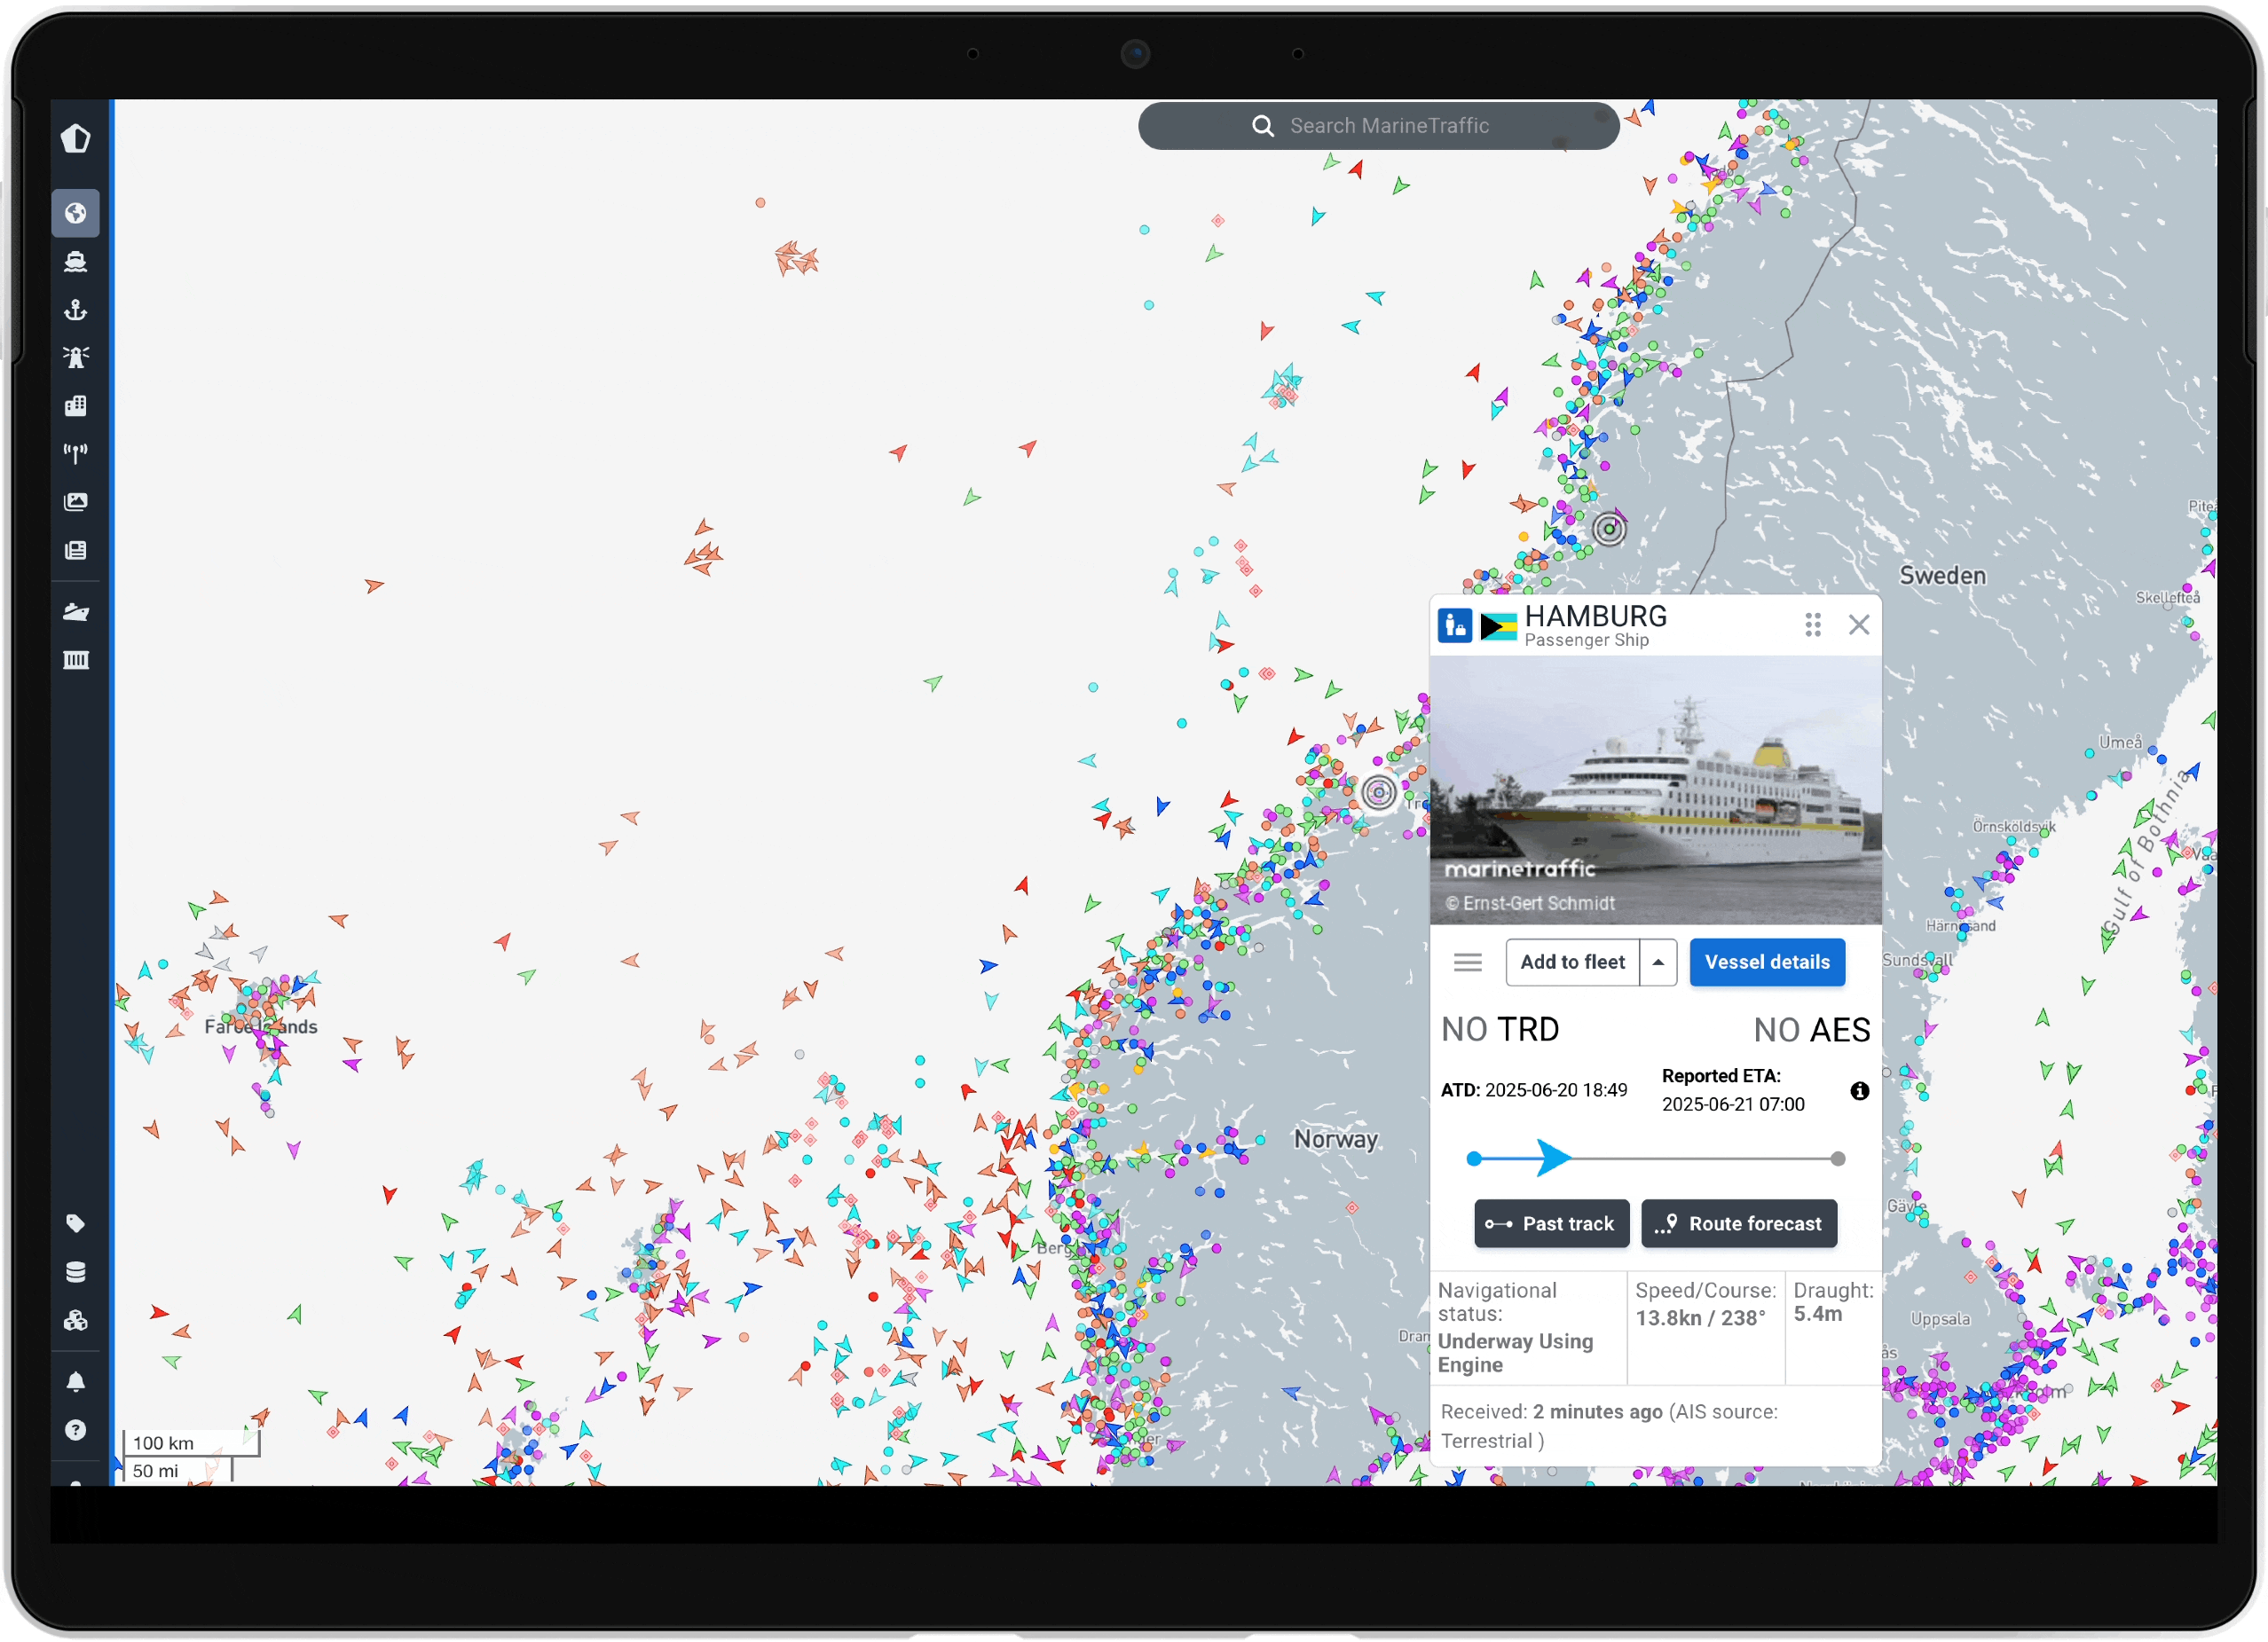The height and width of the screenshot is (1642, 2268).
Task: Click the voyage progress slider endpoint
Action: [1838, 1158]
